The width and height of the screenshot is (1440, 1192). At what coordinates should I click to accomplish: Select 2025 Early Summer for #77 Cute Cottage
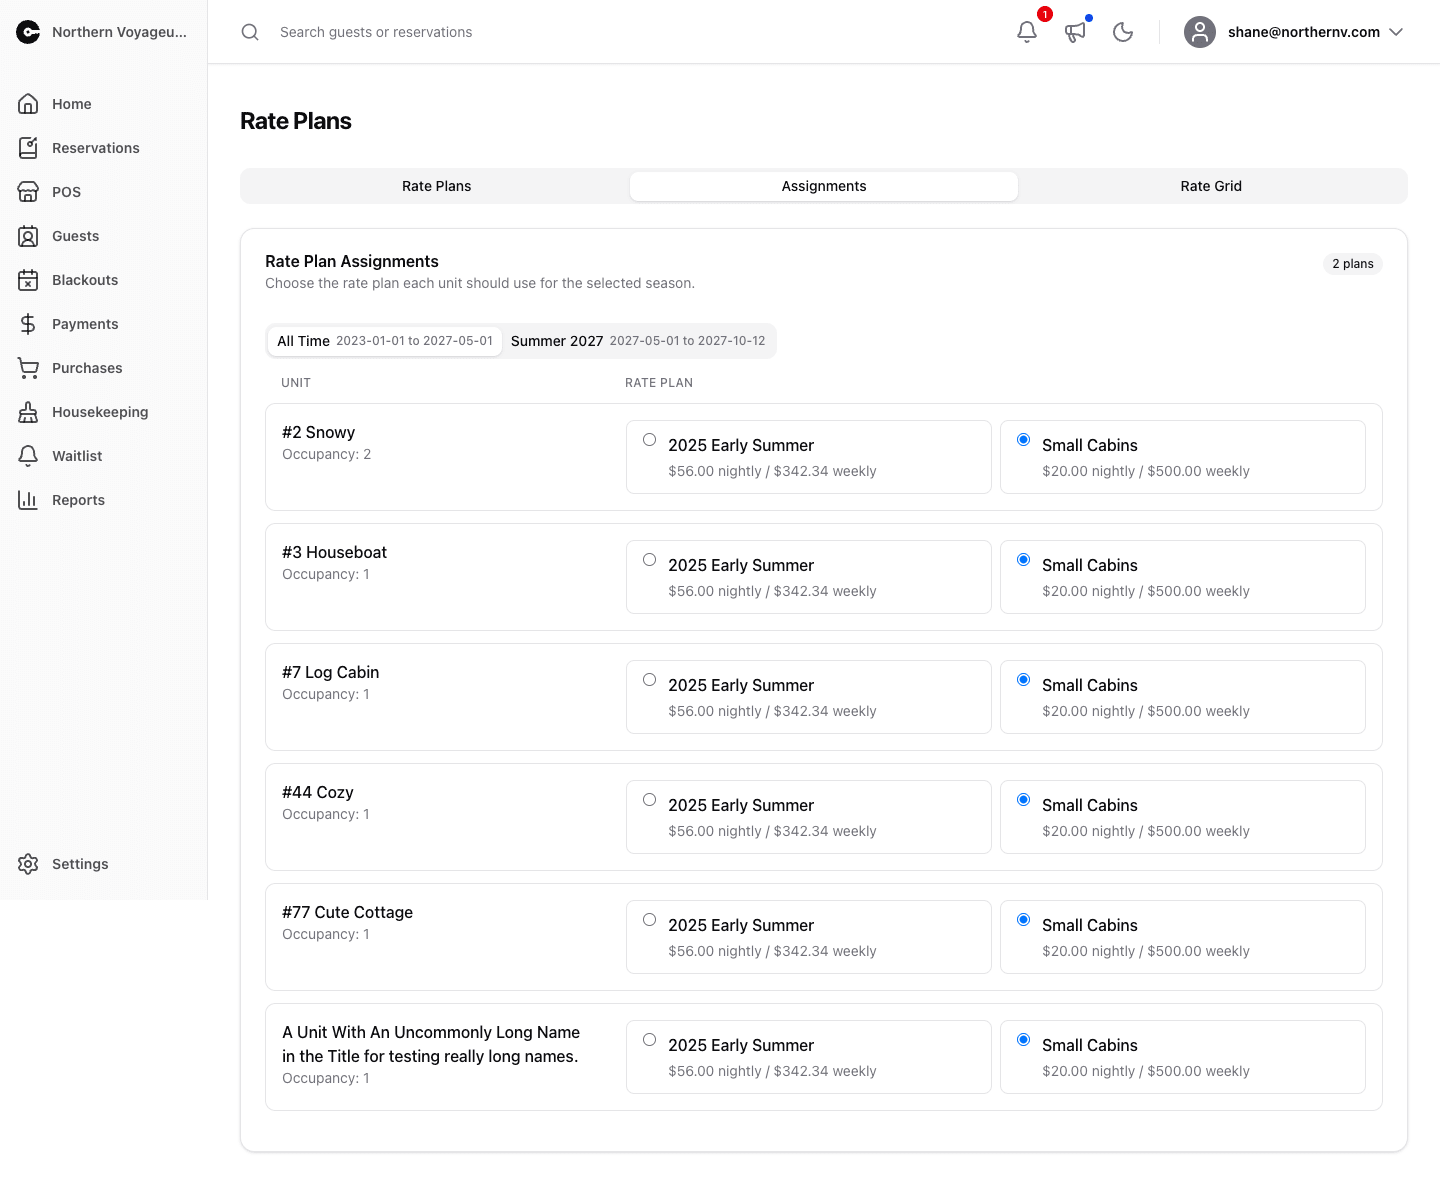click(650, 920)
